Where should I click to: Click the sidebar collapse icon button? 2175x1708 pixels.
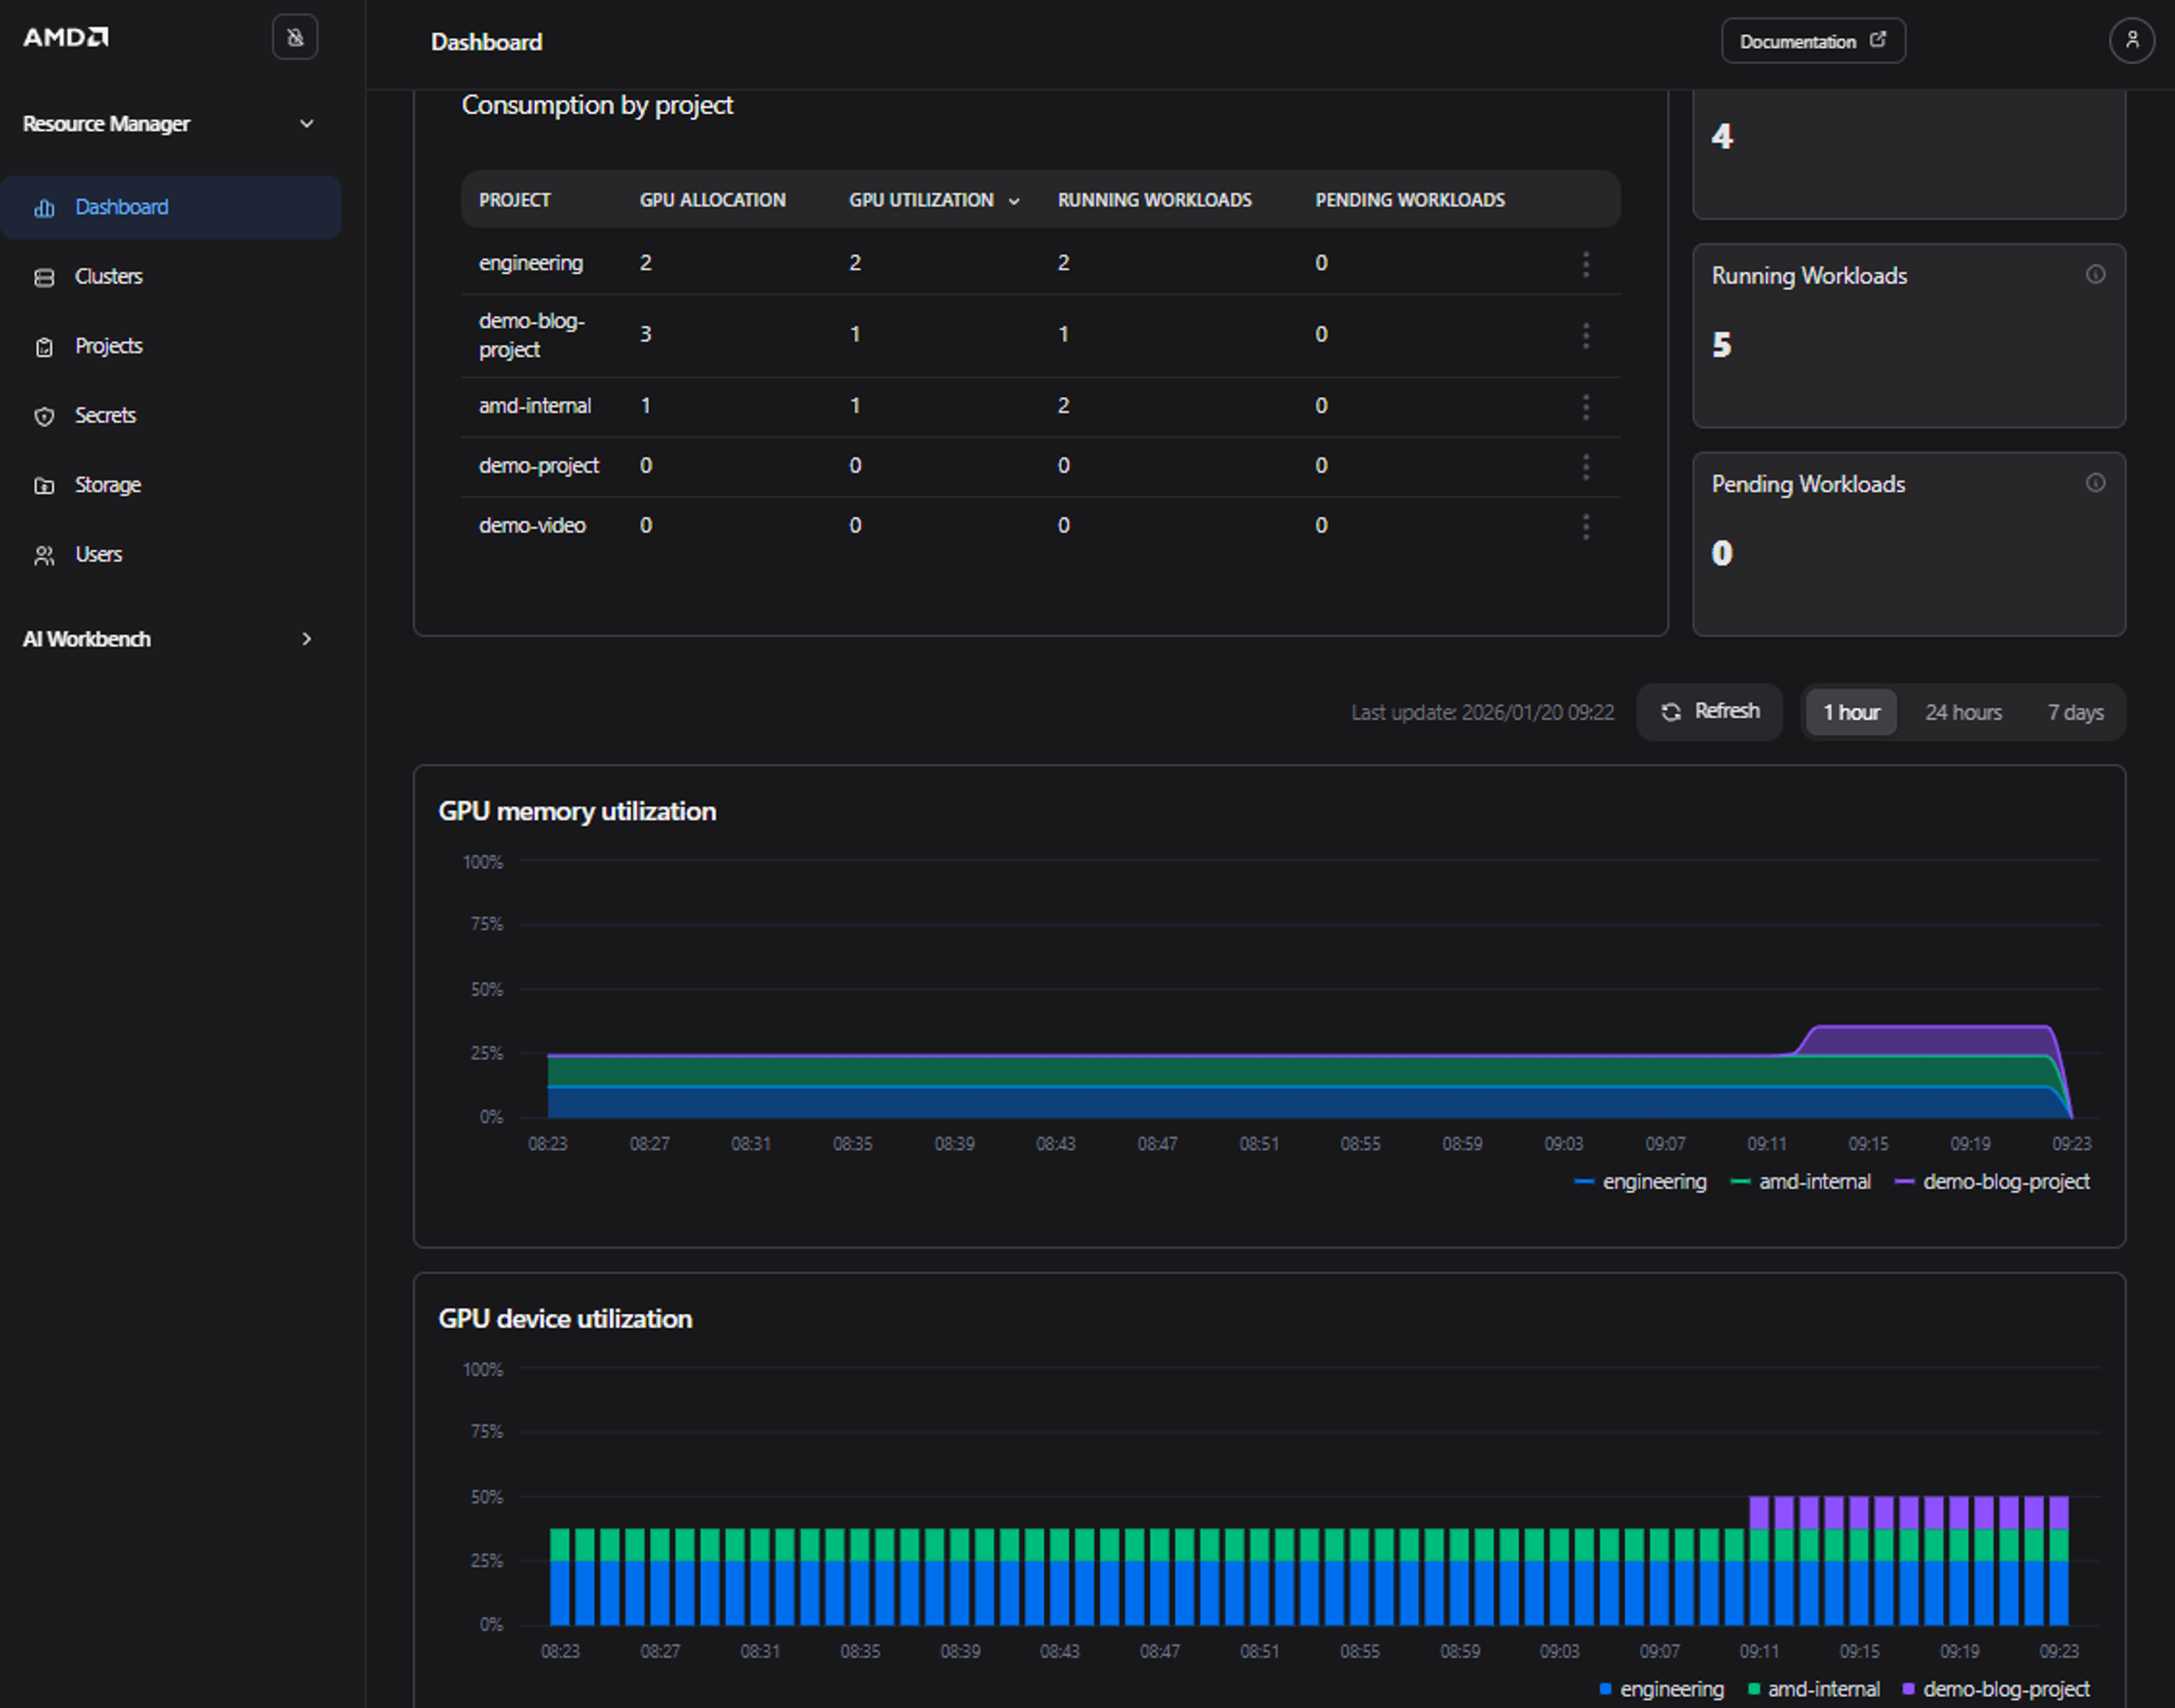(x=295, y=38)
